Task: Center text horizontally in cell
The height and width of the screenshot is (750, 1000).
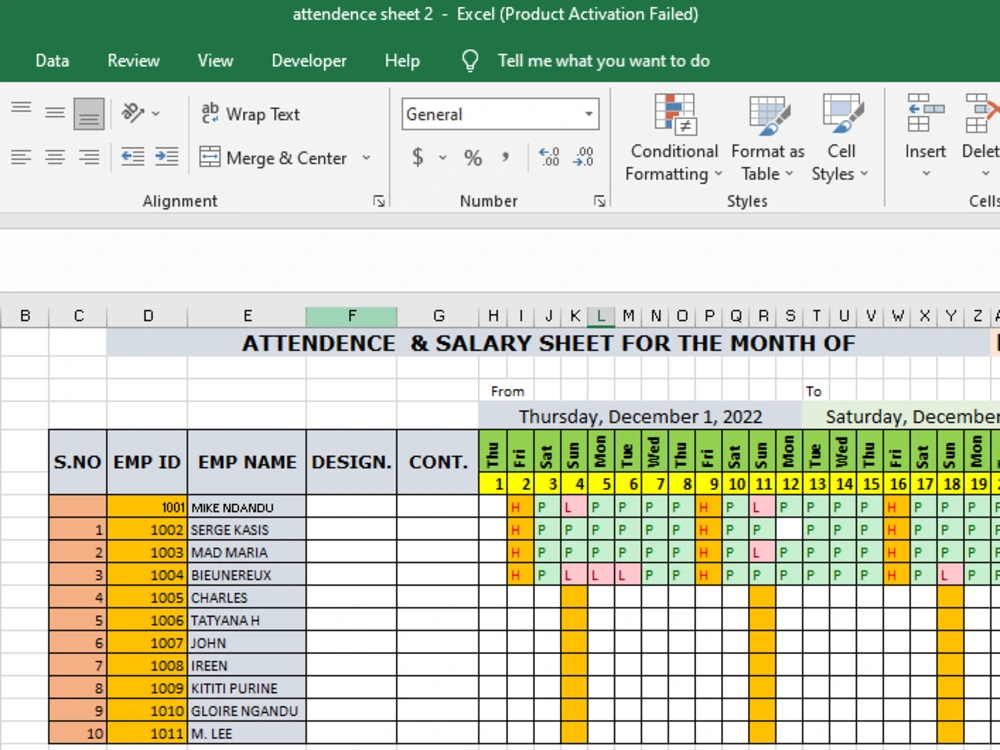Action: pyautogui.click(x=55, y=157)
